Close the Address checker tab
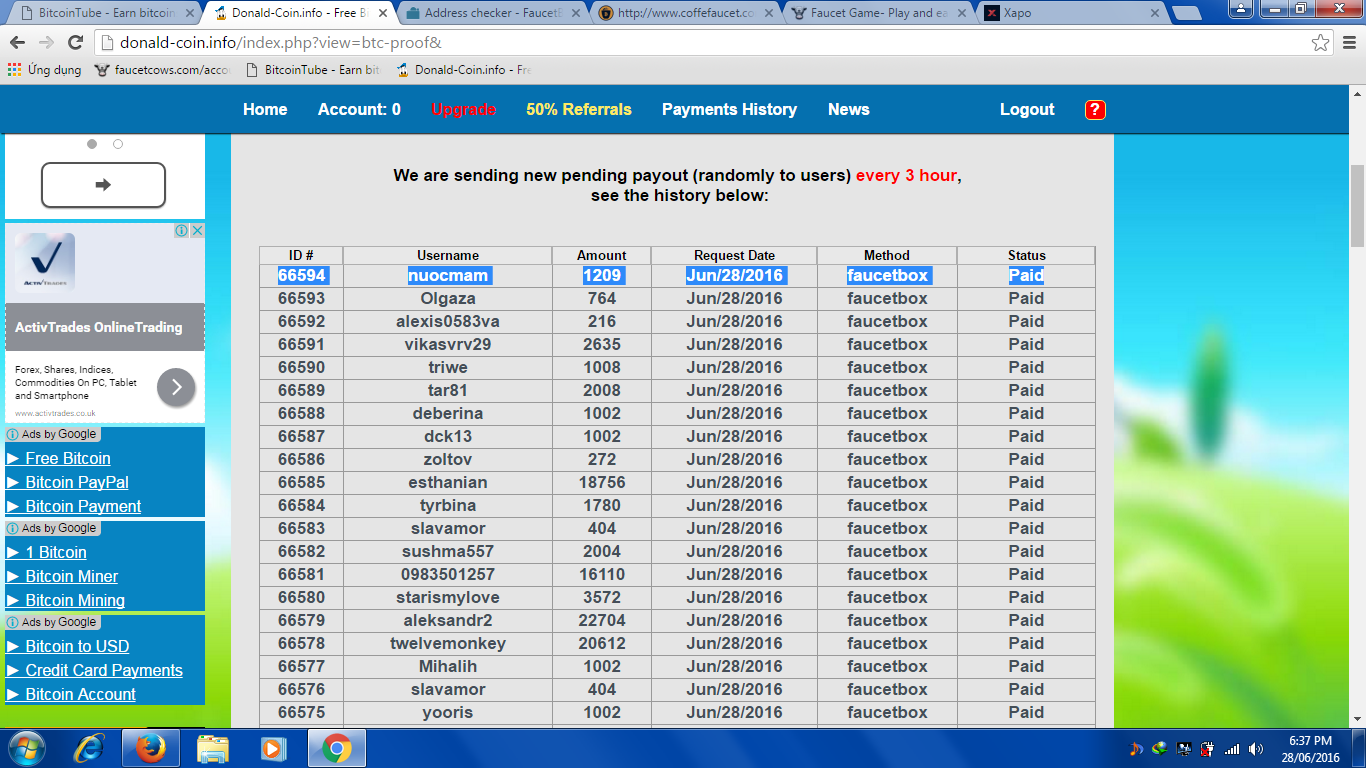 [x=576, y=14]
